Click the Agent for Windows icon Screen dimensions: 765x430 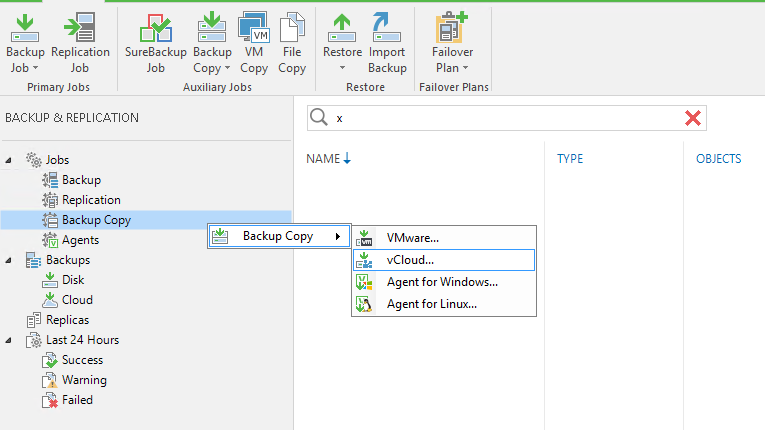tap(364, 282)
